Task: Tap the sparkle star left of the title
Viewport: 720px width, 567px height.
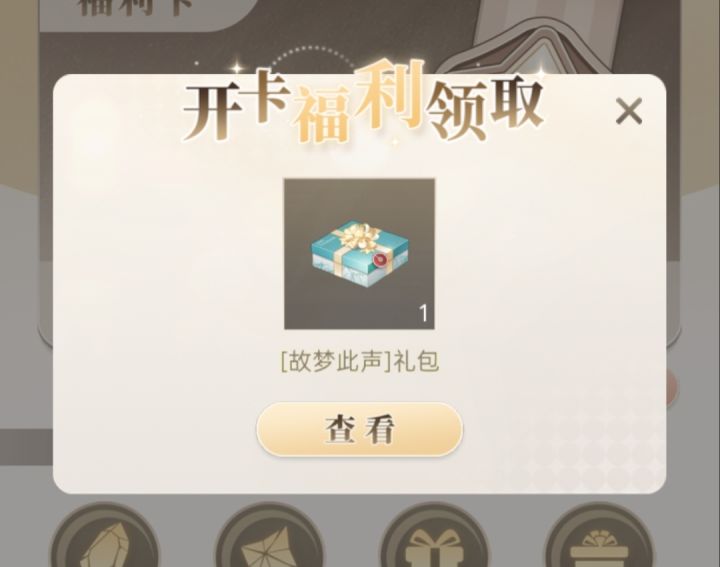Action: click(x=236, y=69)
